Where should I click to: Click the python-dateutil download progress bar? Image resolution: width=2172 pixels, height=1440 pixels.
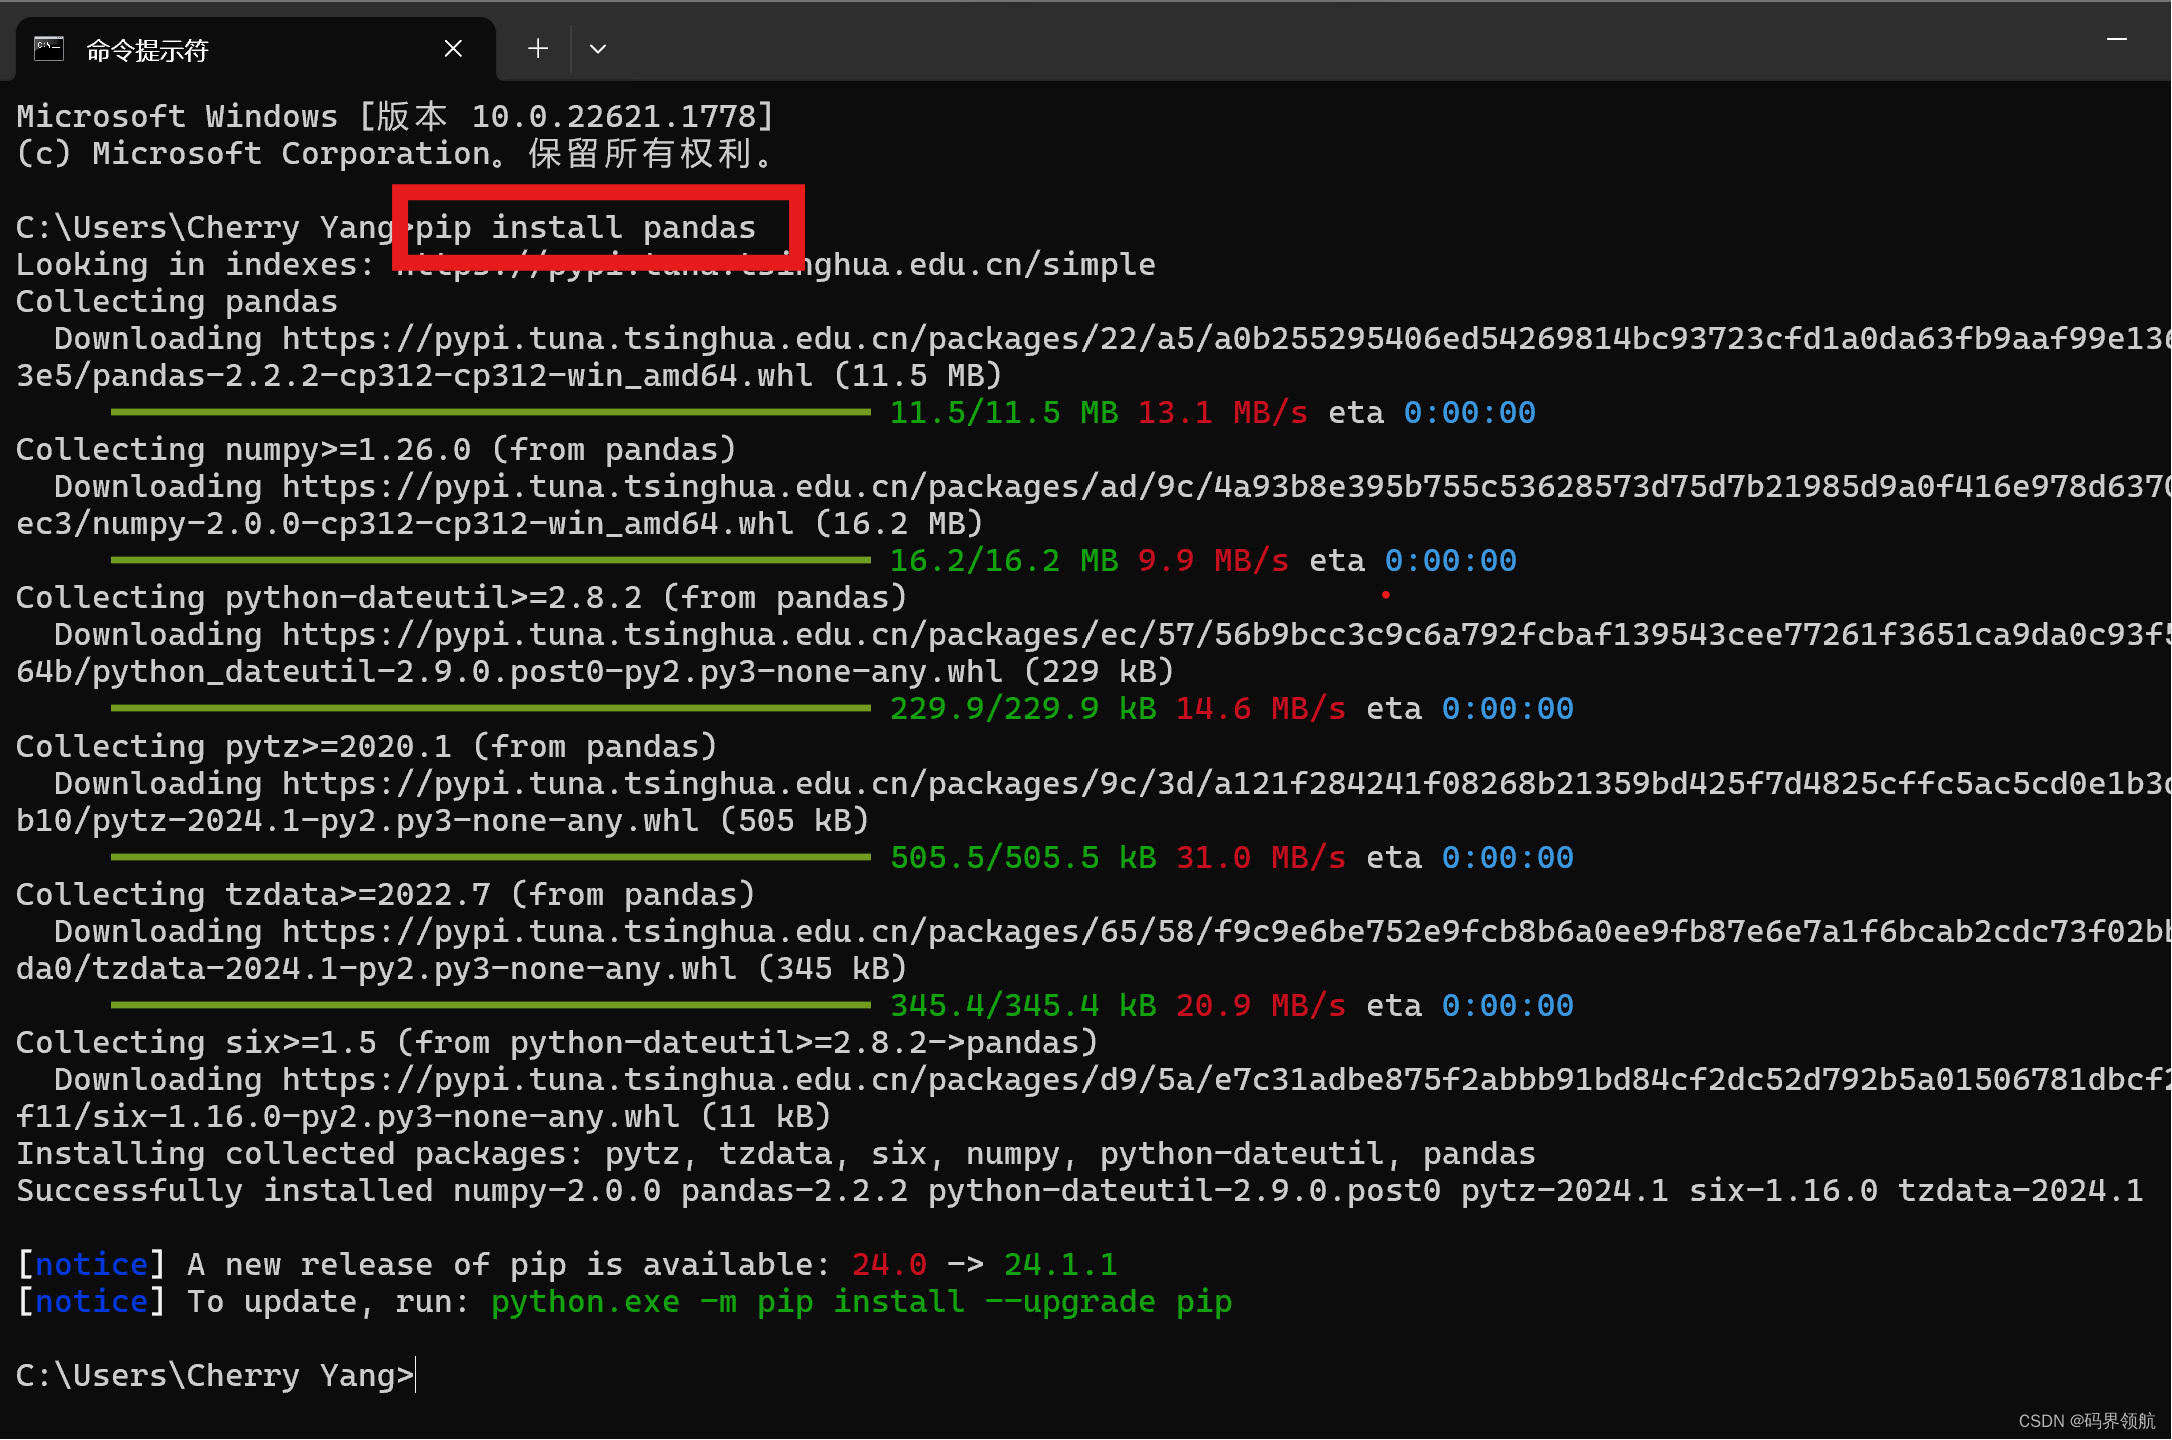click(490, 708)
